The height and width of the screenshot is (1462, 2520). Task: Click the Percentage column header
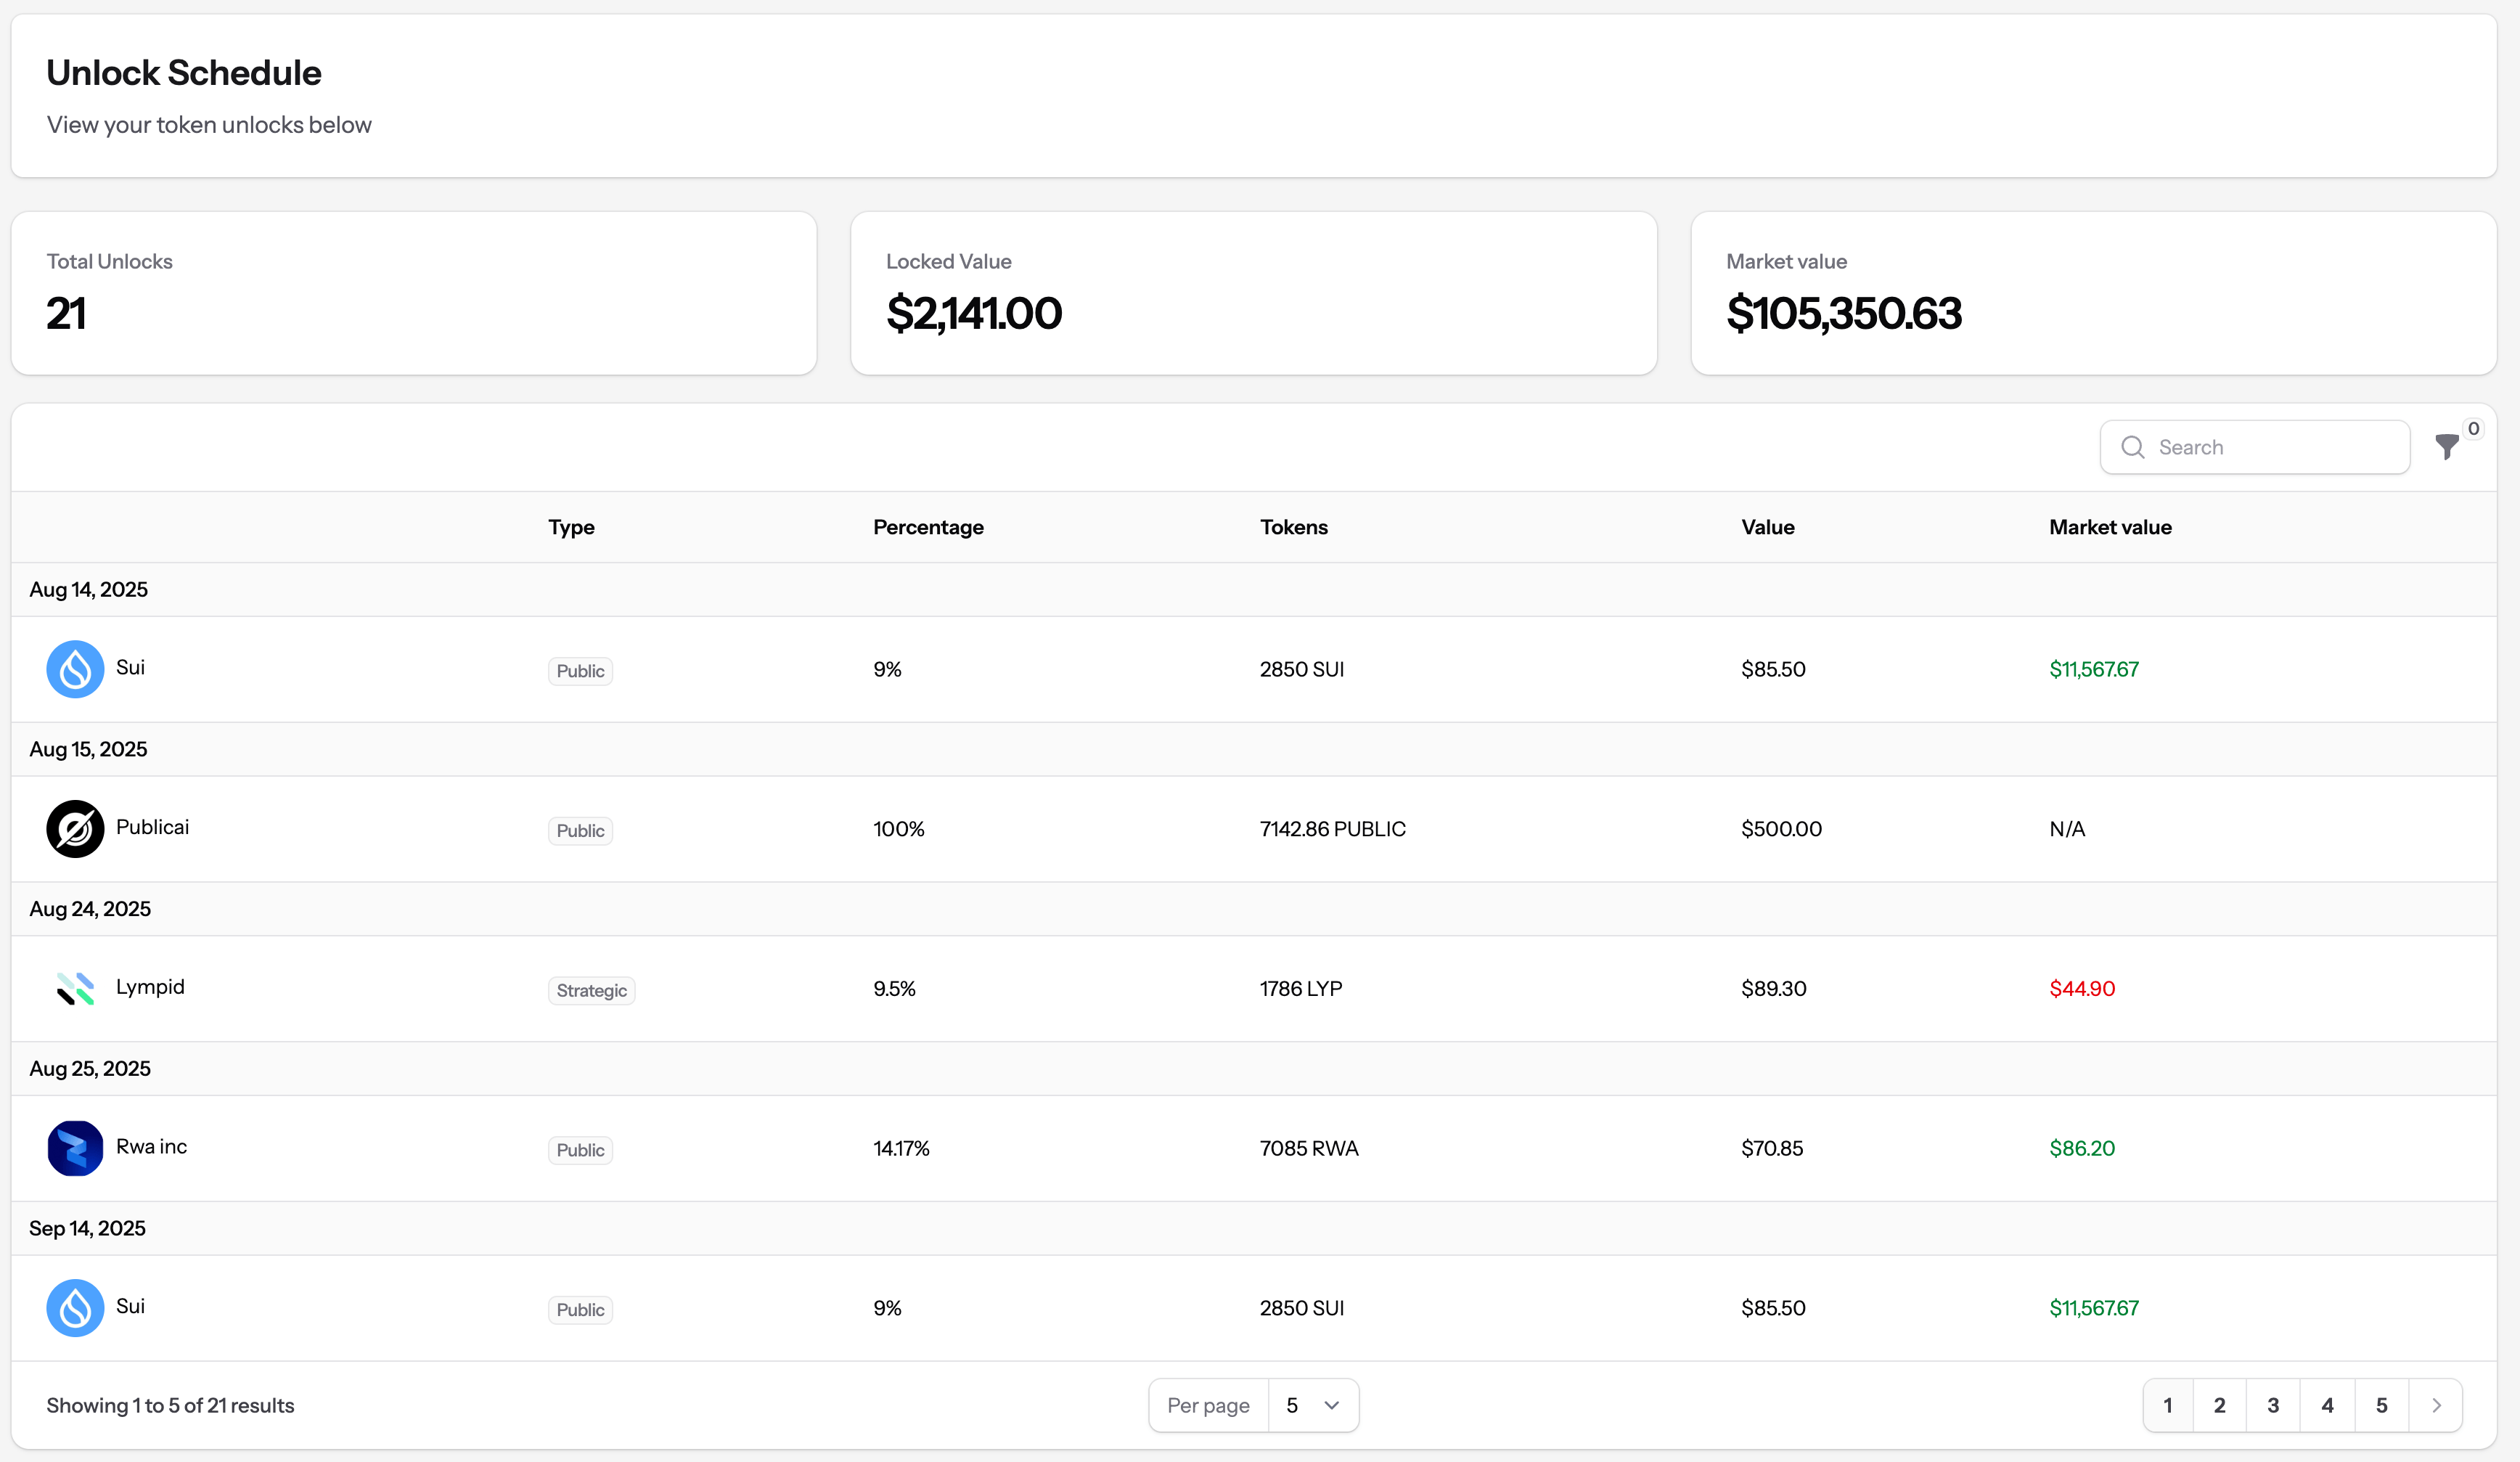coord(927,527)
